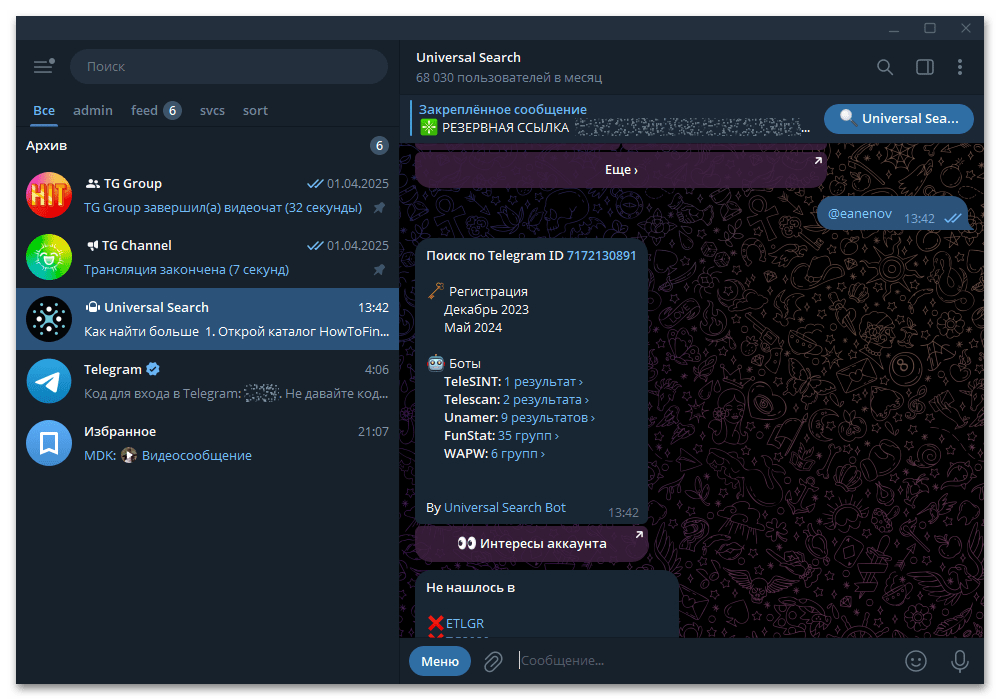Click the Интересы аккаунта inline button

tap(531, 543)
